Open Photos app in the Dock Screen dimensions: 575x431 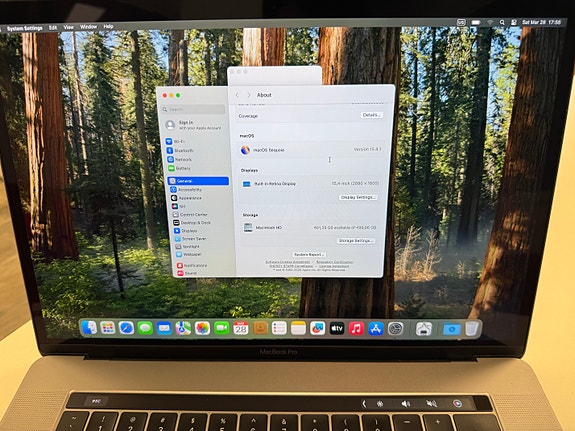pos(202,328)
